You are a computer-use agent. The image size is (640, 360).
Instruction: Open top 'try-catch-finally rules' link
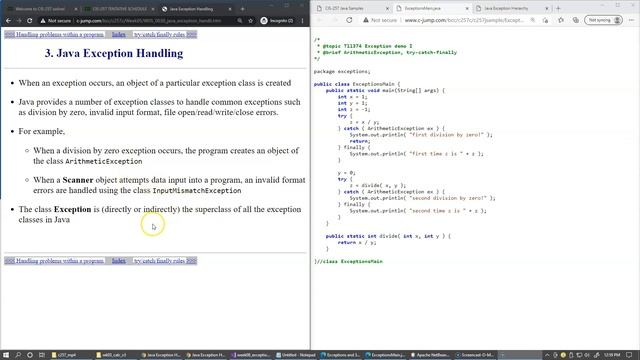click(x=160, y=35)
